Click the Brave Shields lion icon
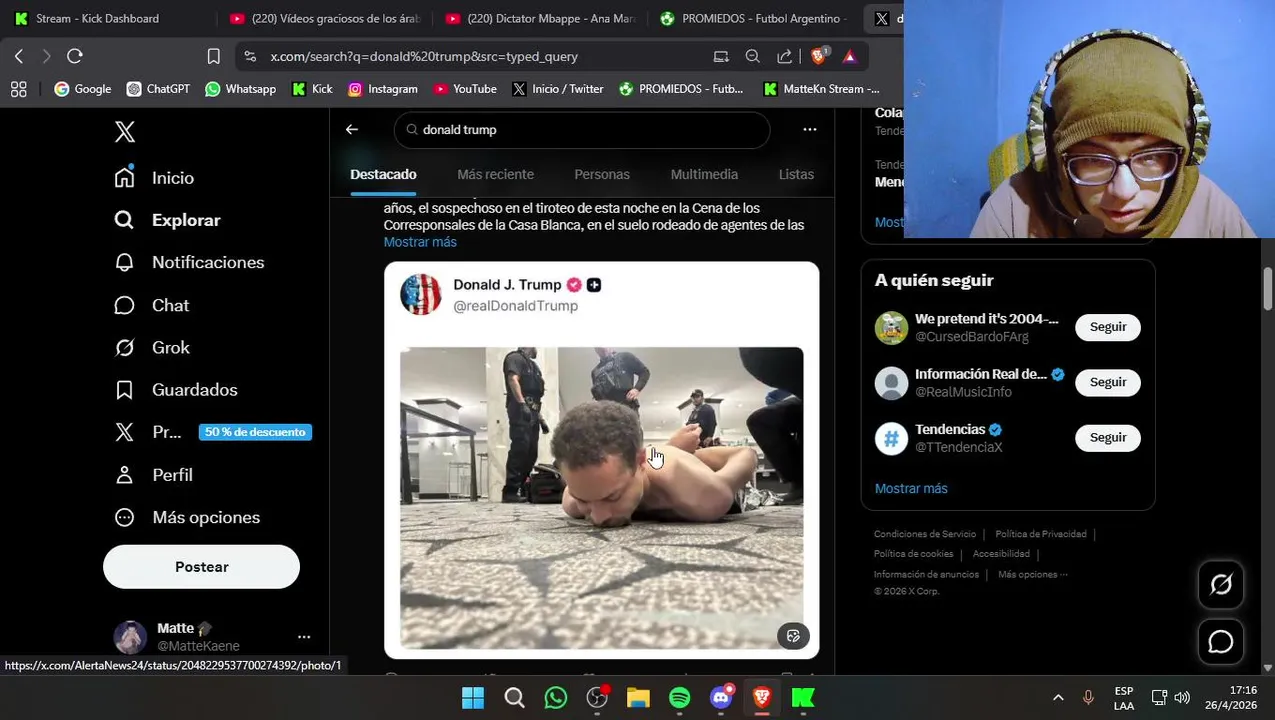The height and width of the screenshot is (720, 1275). coord(819,56)
